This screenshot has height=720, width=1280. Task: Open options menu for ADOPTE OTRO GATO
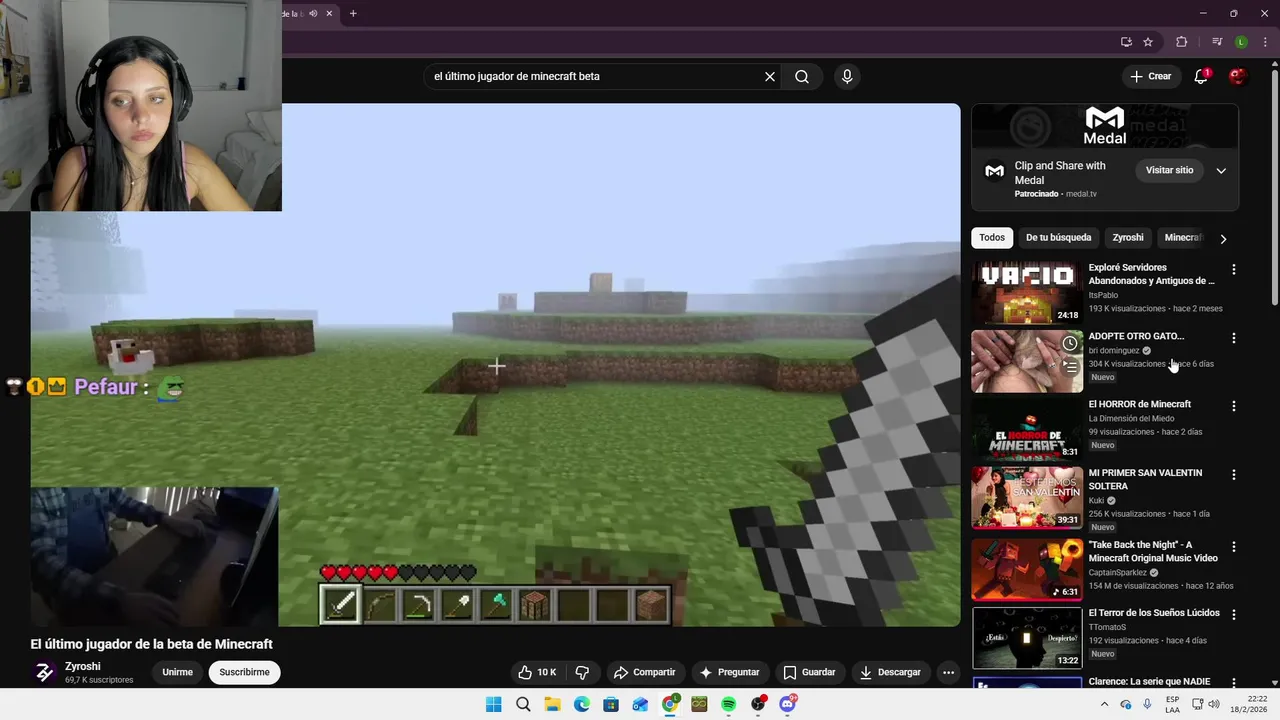tap(1233, 338)
